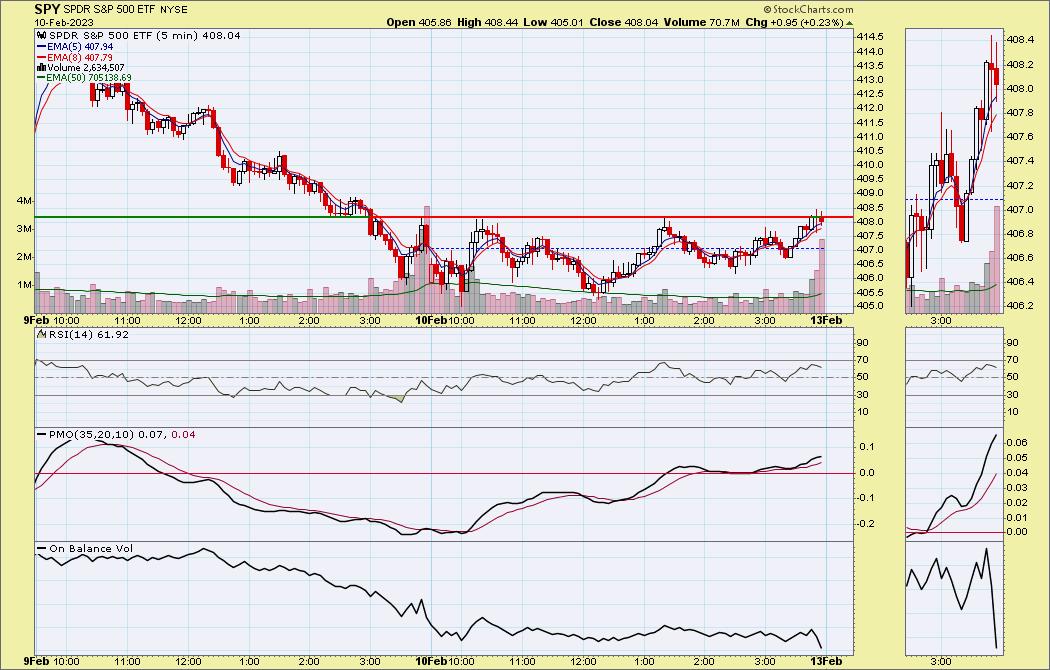Click the Low 405.01 value
This screenshot has width=1050, height=670.
click(x=553, y=22)
